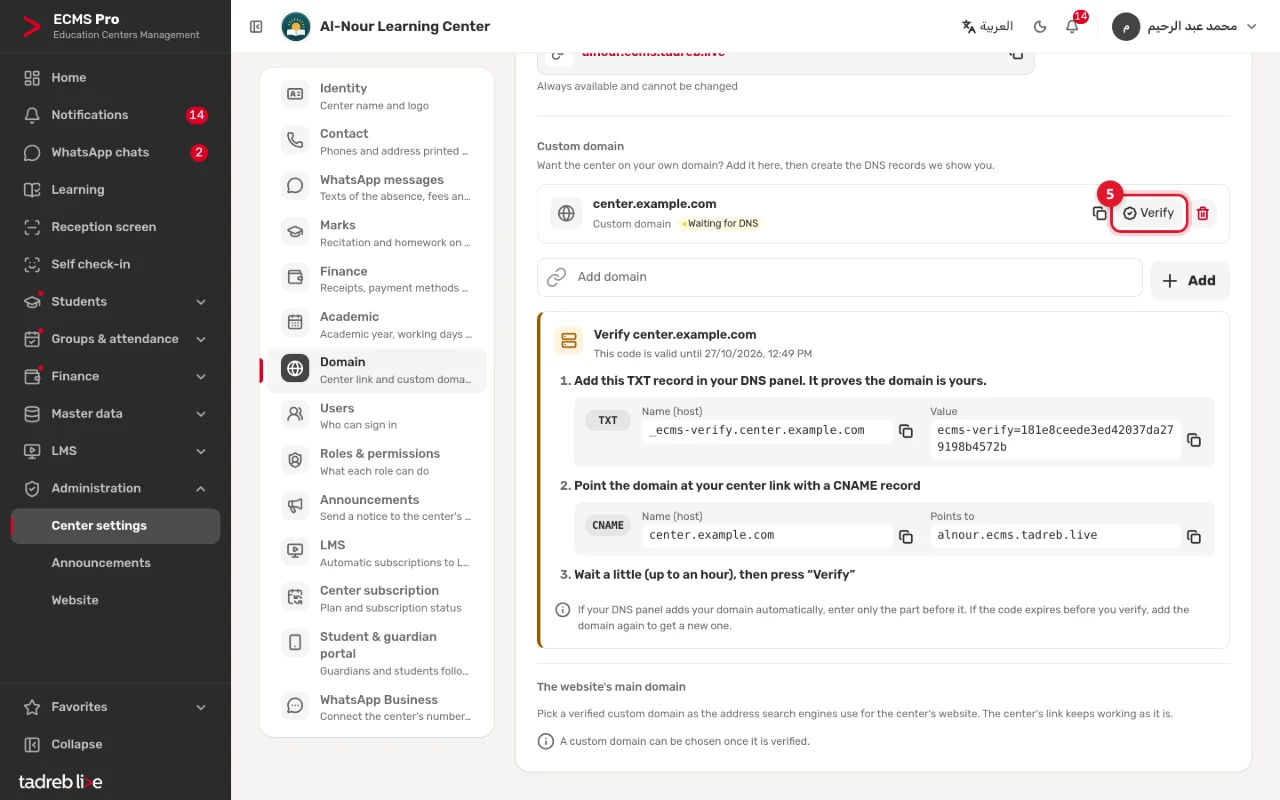Open Home in the sidebar
The image size is (1280, 800).
click(115, 78)
